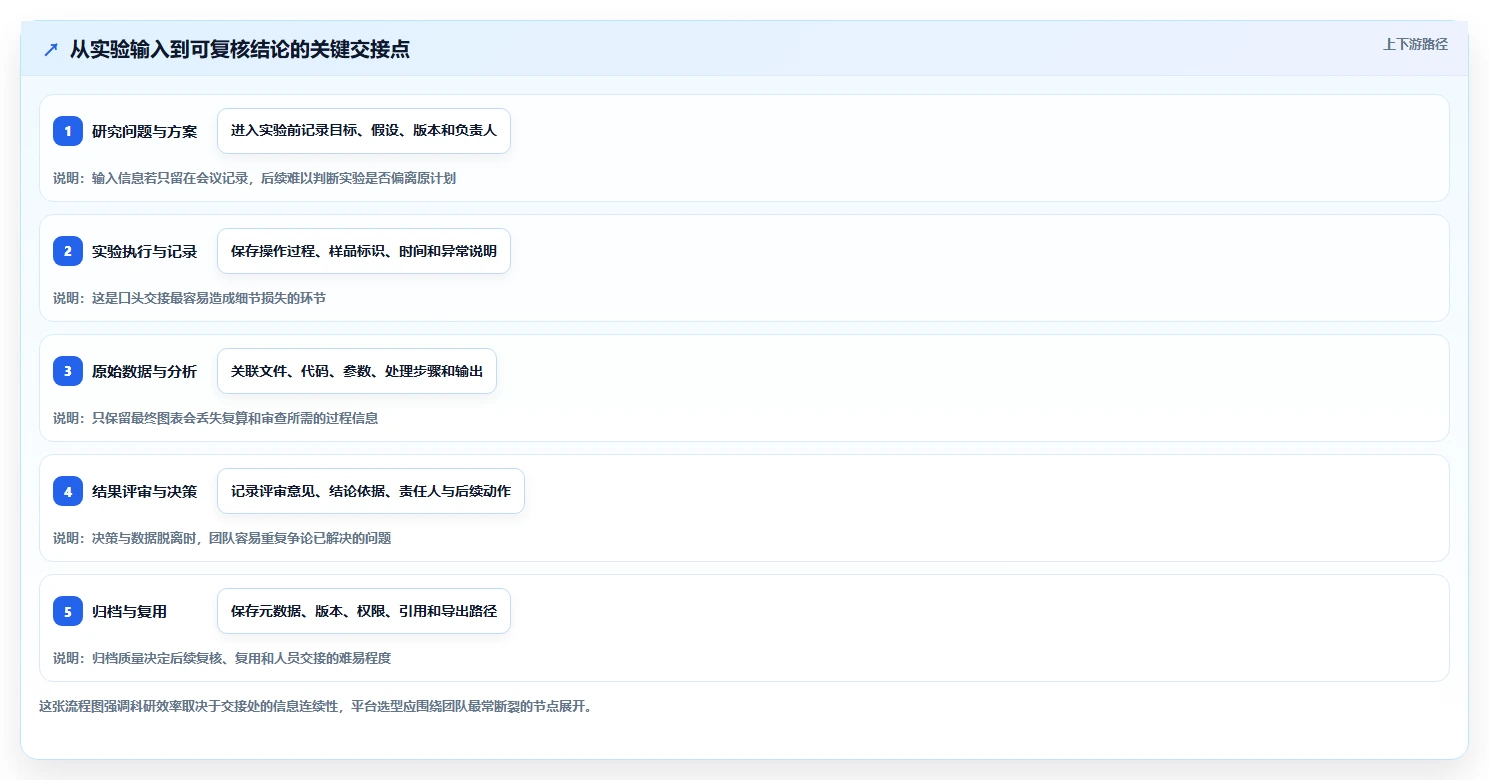Click the 上下游路径 label
The width and height of the screenshot is (1489, 780).
1415,44
